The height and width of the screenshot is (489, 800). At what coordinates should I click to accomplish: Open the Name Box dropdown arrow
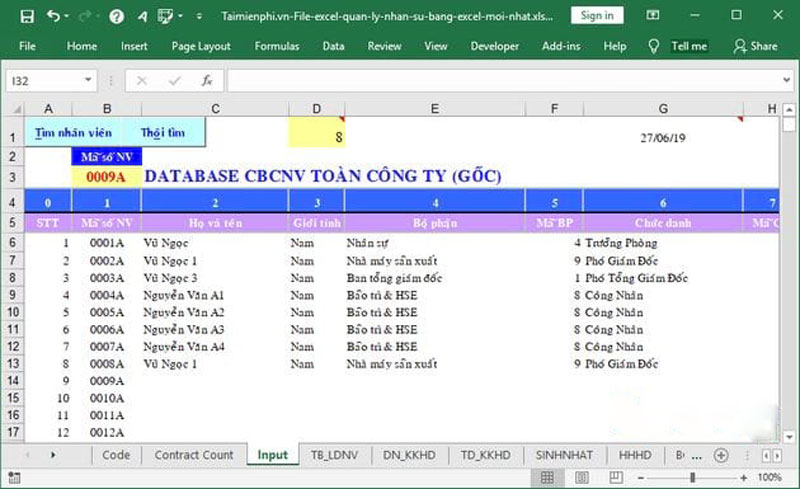[x=89, y=81]
